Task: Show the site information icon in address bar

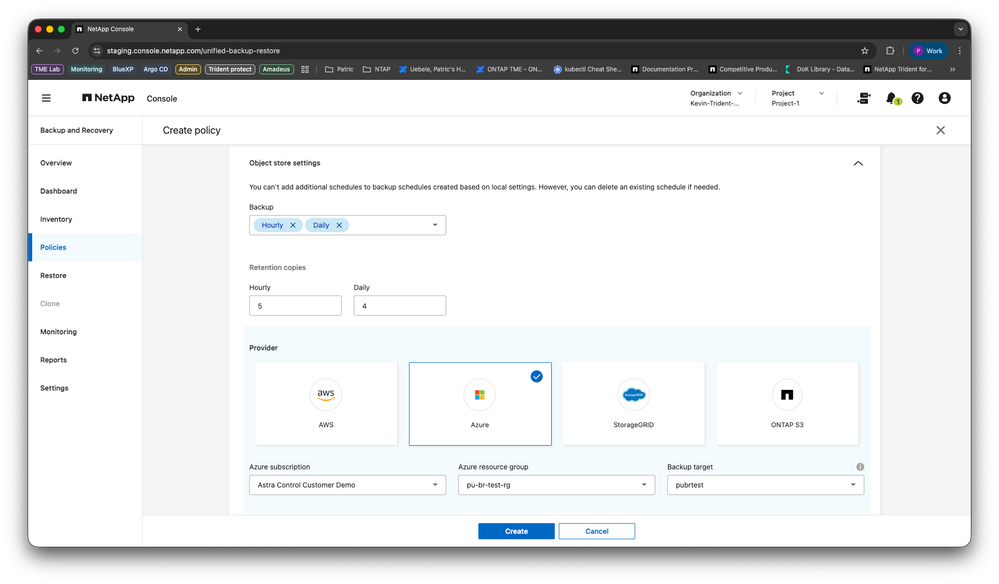Action: point(97,51)
